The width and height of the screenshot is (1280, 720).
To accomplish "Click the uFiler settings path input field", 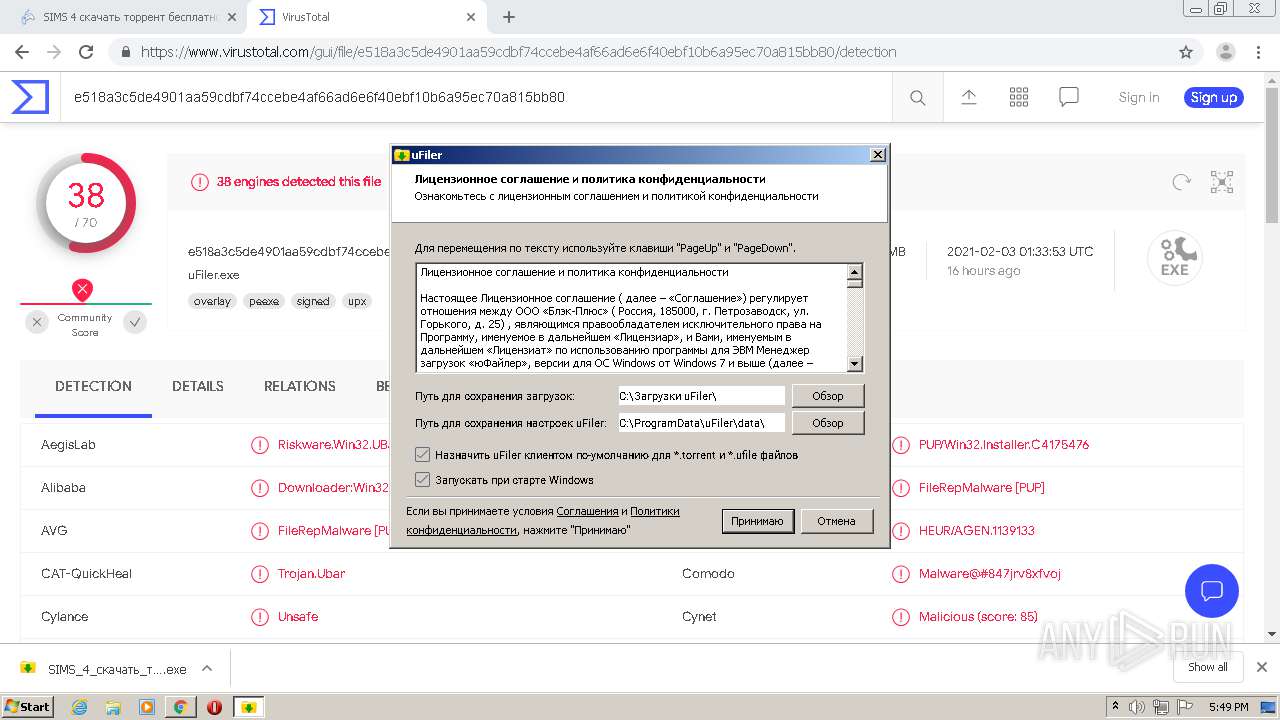I will (x=701, y=423).
